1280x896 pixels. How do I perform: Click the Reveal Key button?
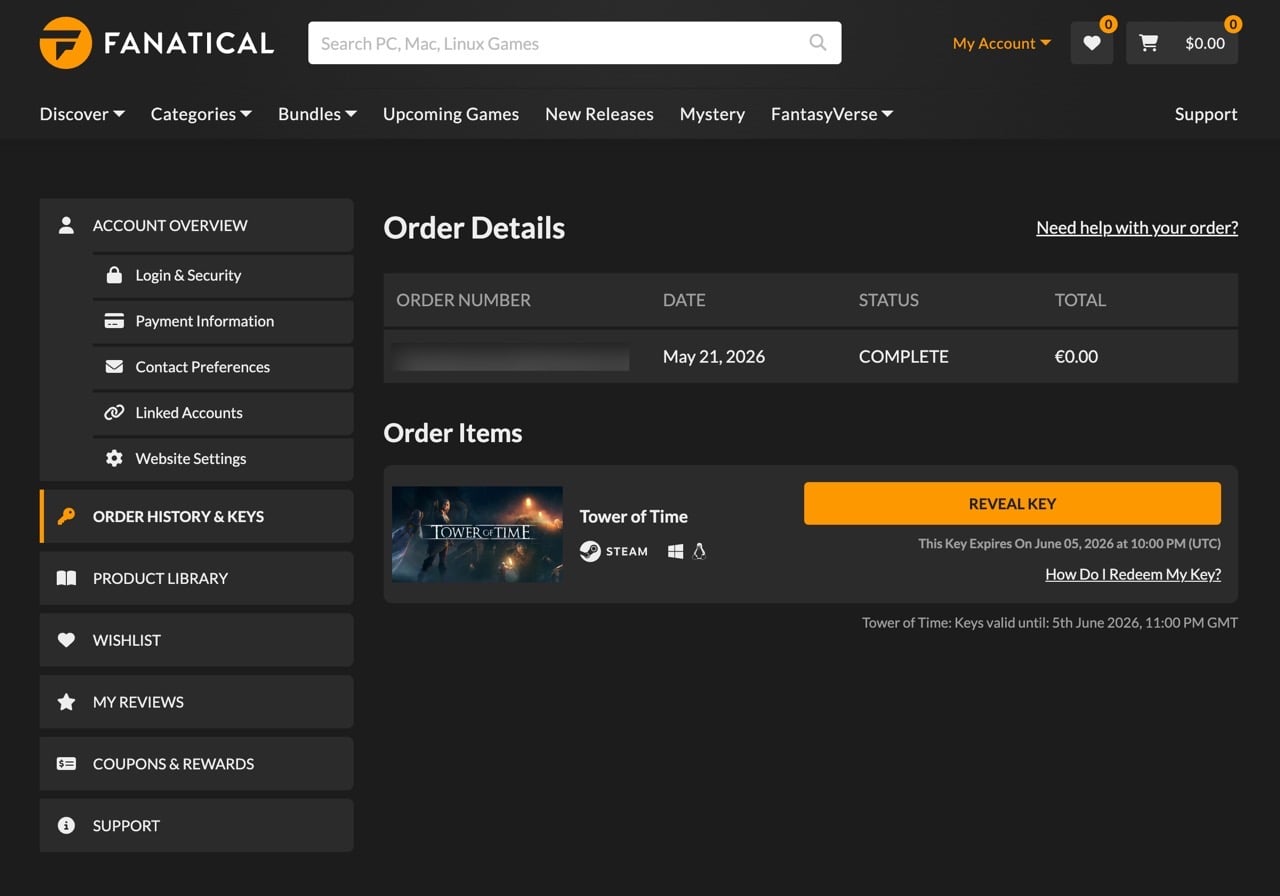(1012, 504)
